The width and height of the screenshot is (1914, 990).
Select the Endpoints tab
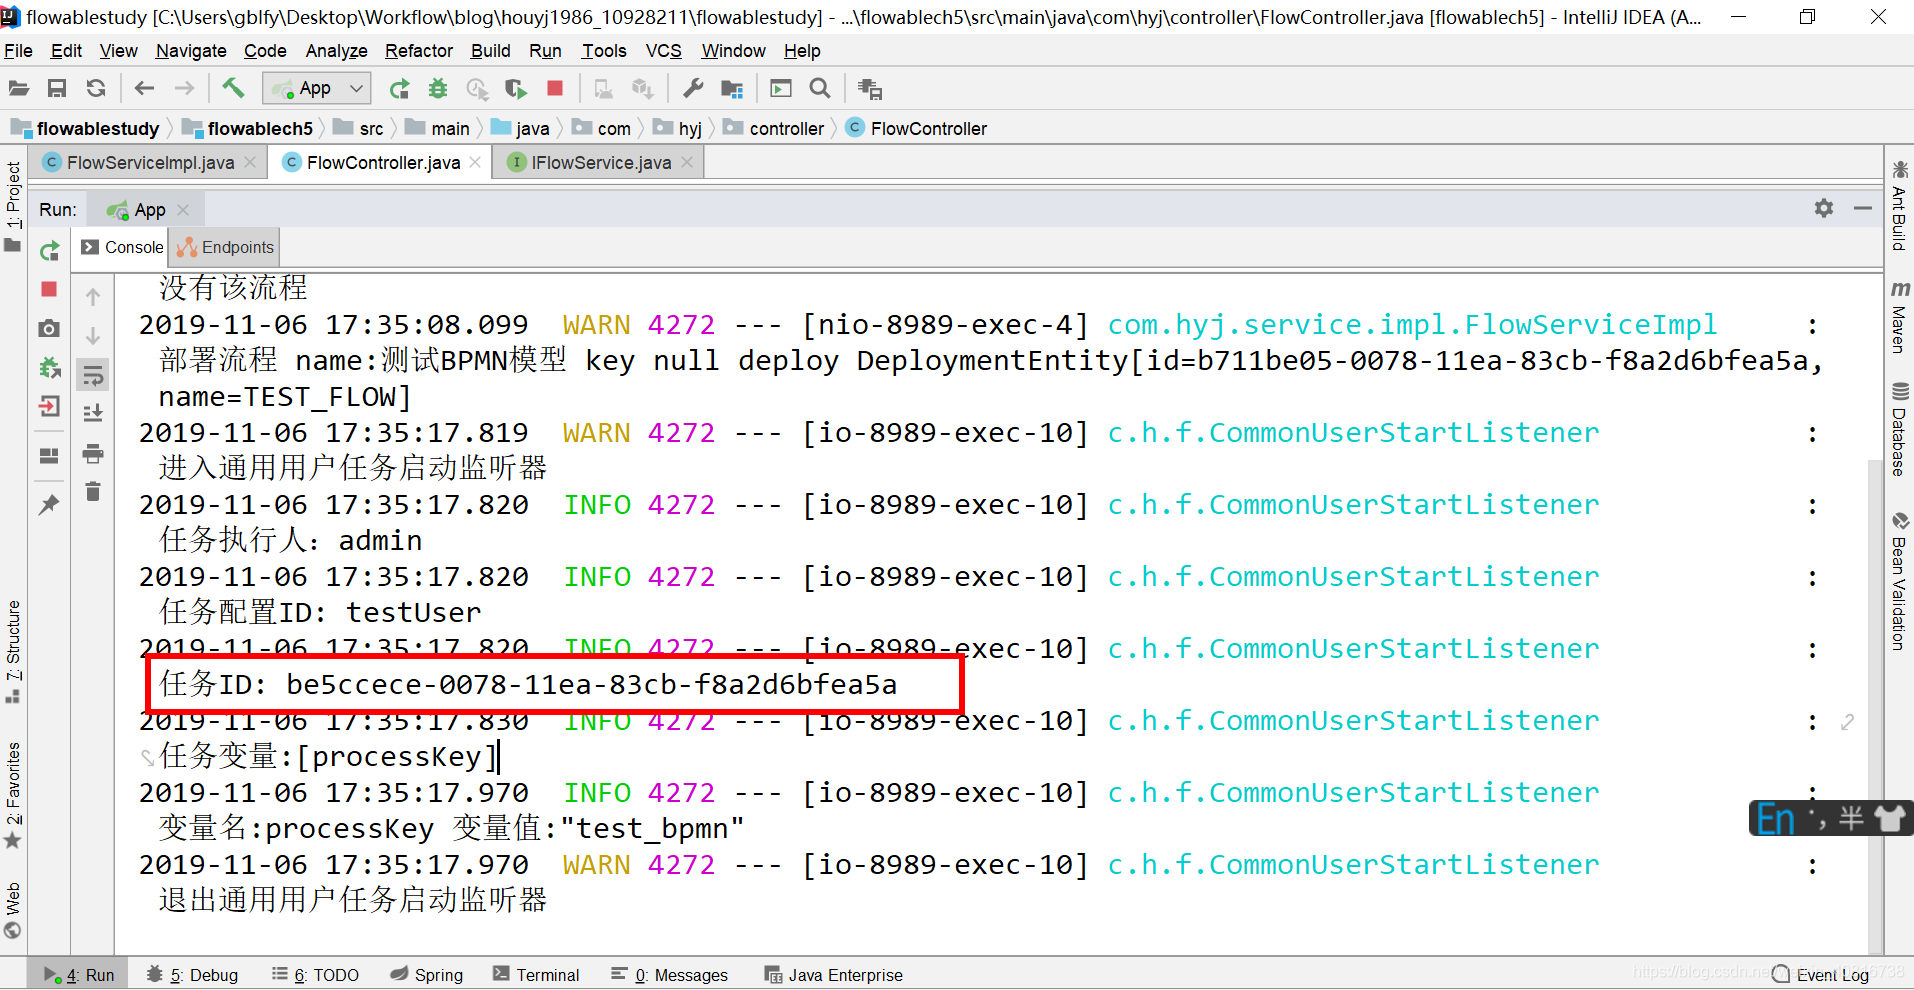(x=225, y=247)
